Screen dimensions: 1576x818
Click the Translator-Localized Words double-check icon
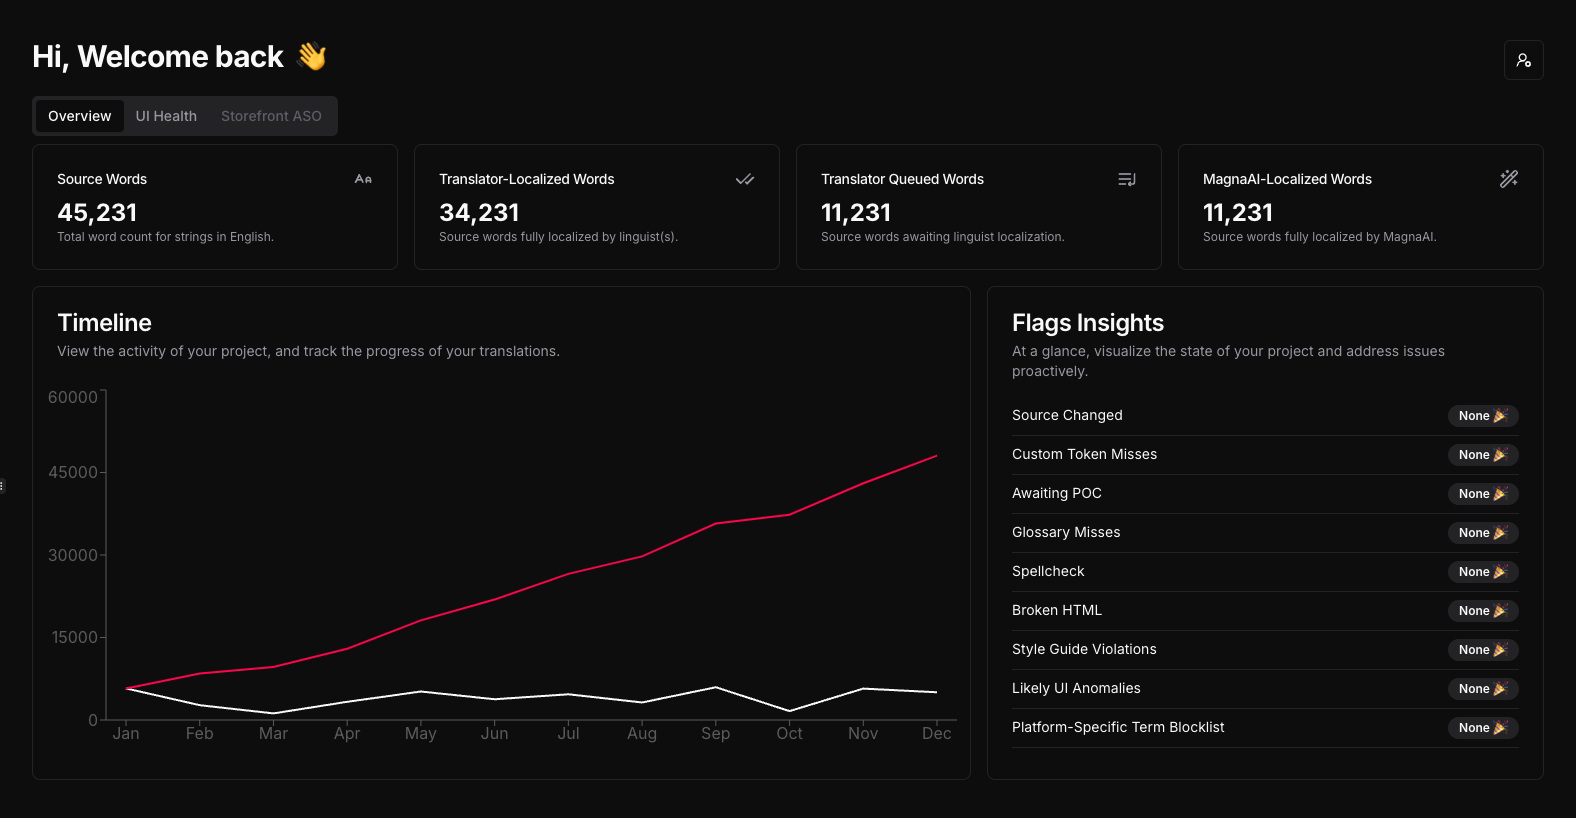[745, 179]
